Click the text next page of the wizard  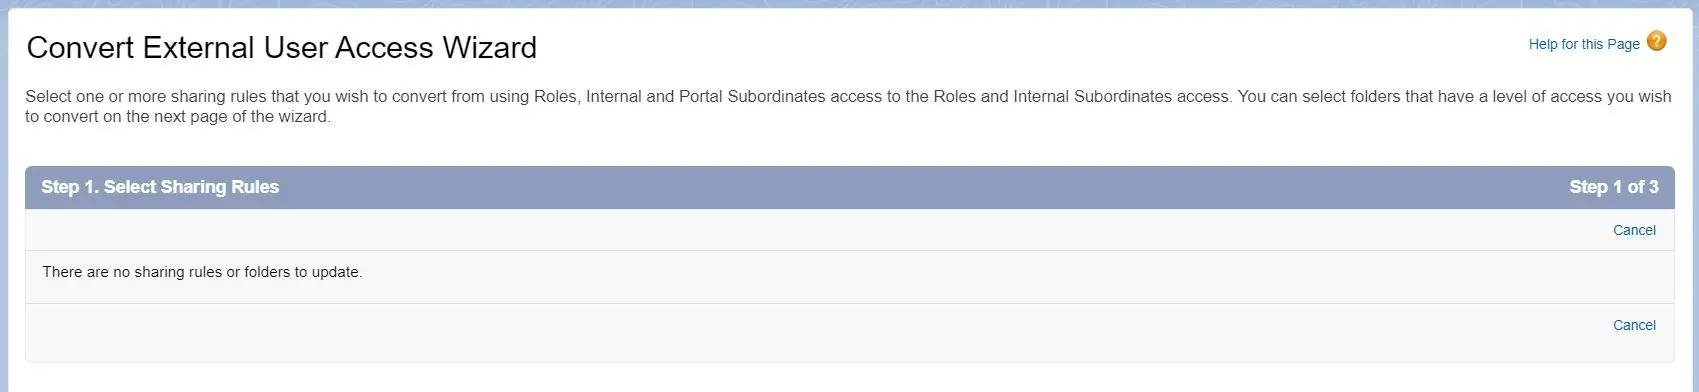(227, 117)
